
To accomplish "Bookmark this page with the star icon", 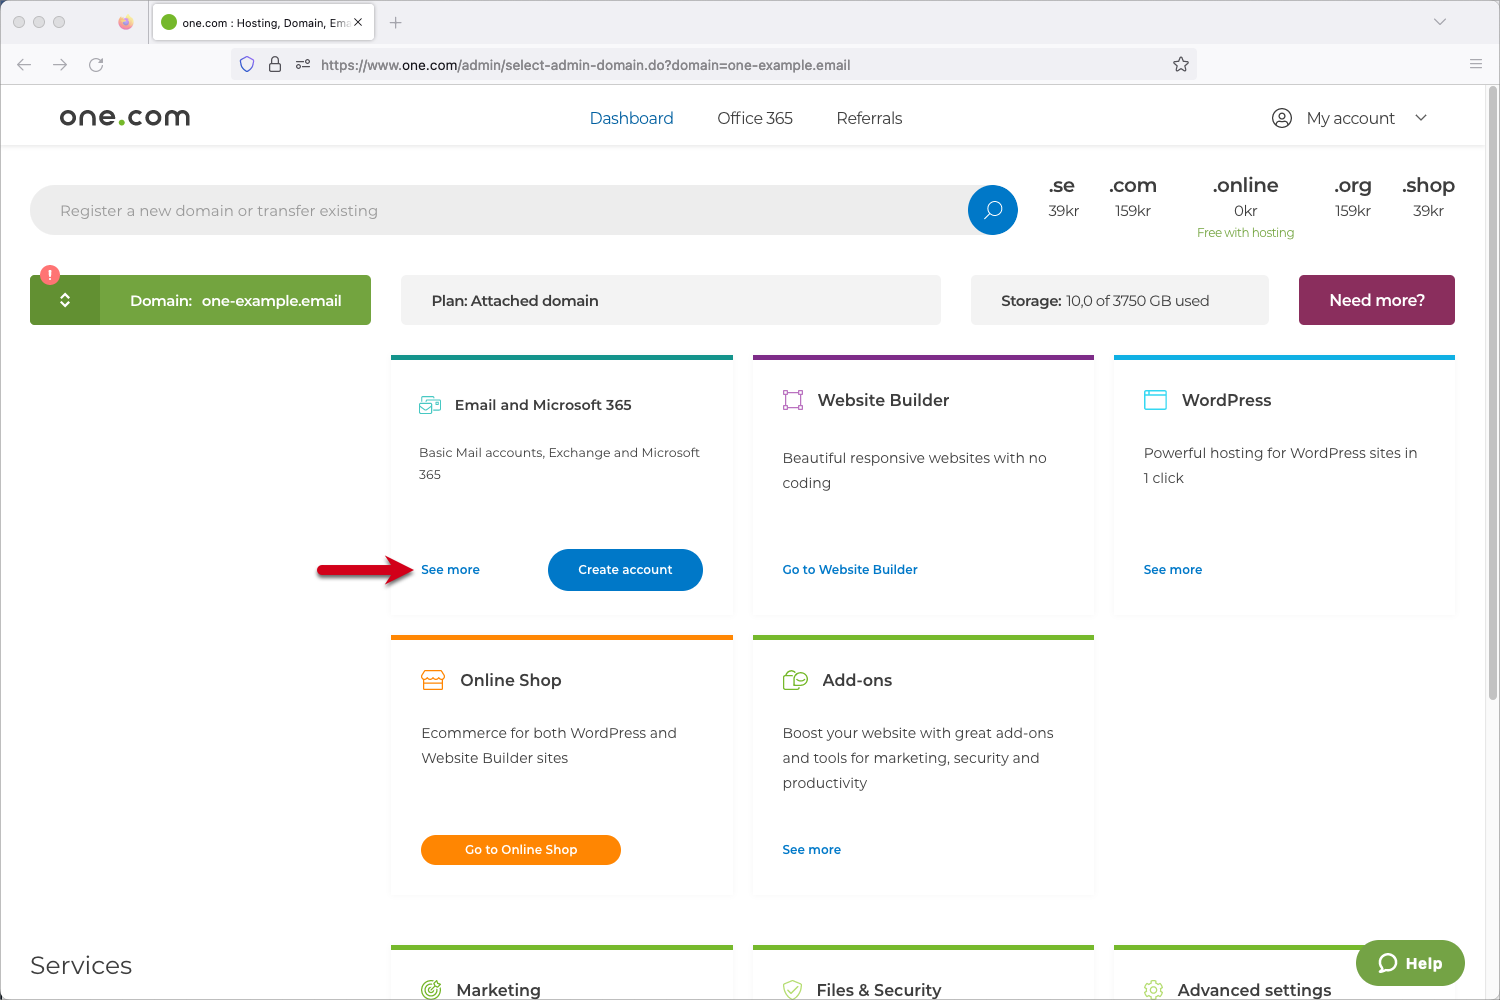I will click(x=1181, y=65).
